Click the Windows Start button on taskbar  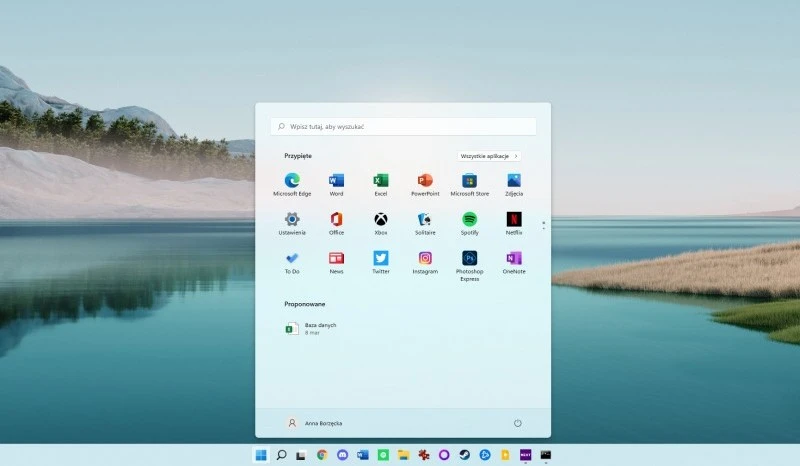(x=261, y=455)
